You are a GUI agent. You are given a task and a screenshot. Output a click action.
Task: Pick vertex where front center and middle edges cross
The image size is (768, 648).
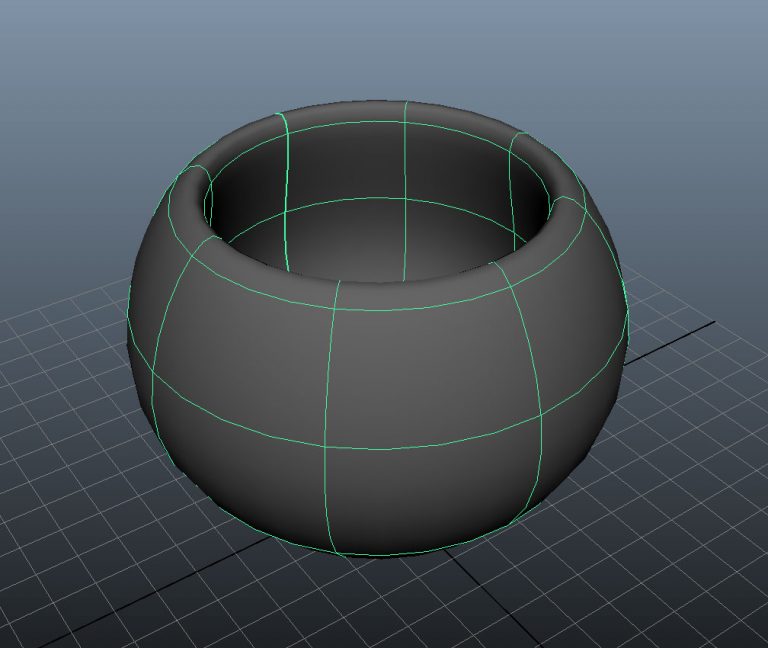tap(326, 448)
